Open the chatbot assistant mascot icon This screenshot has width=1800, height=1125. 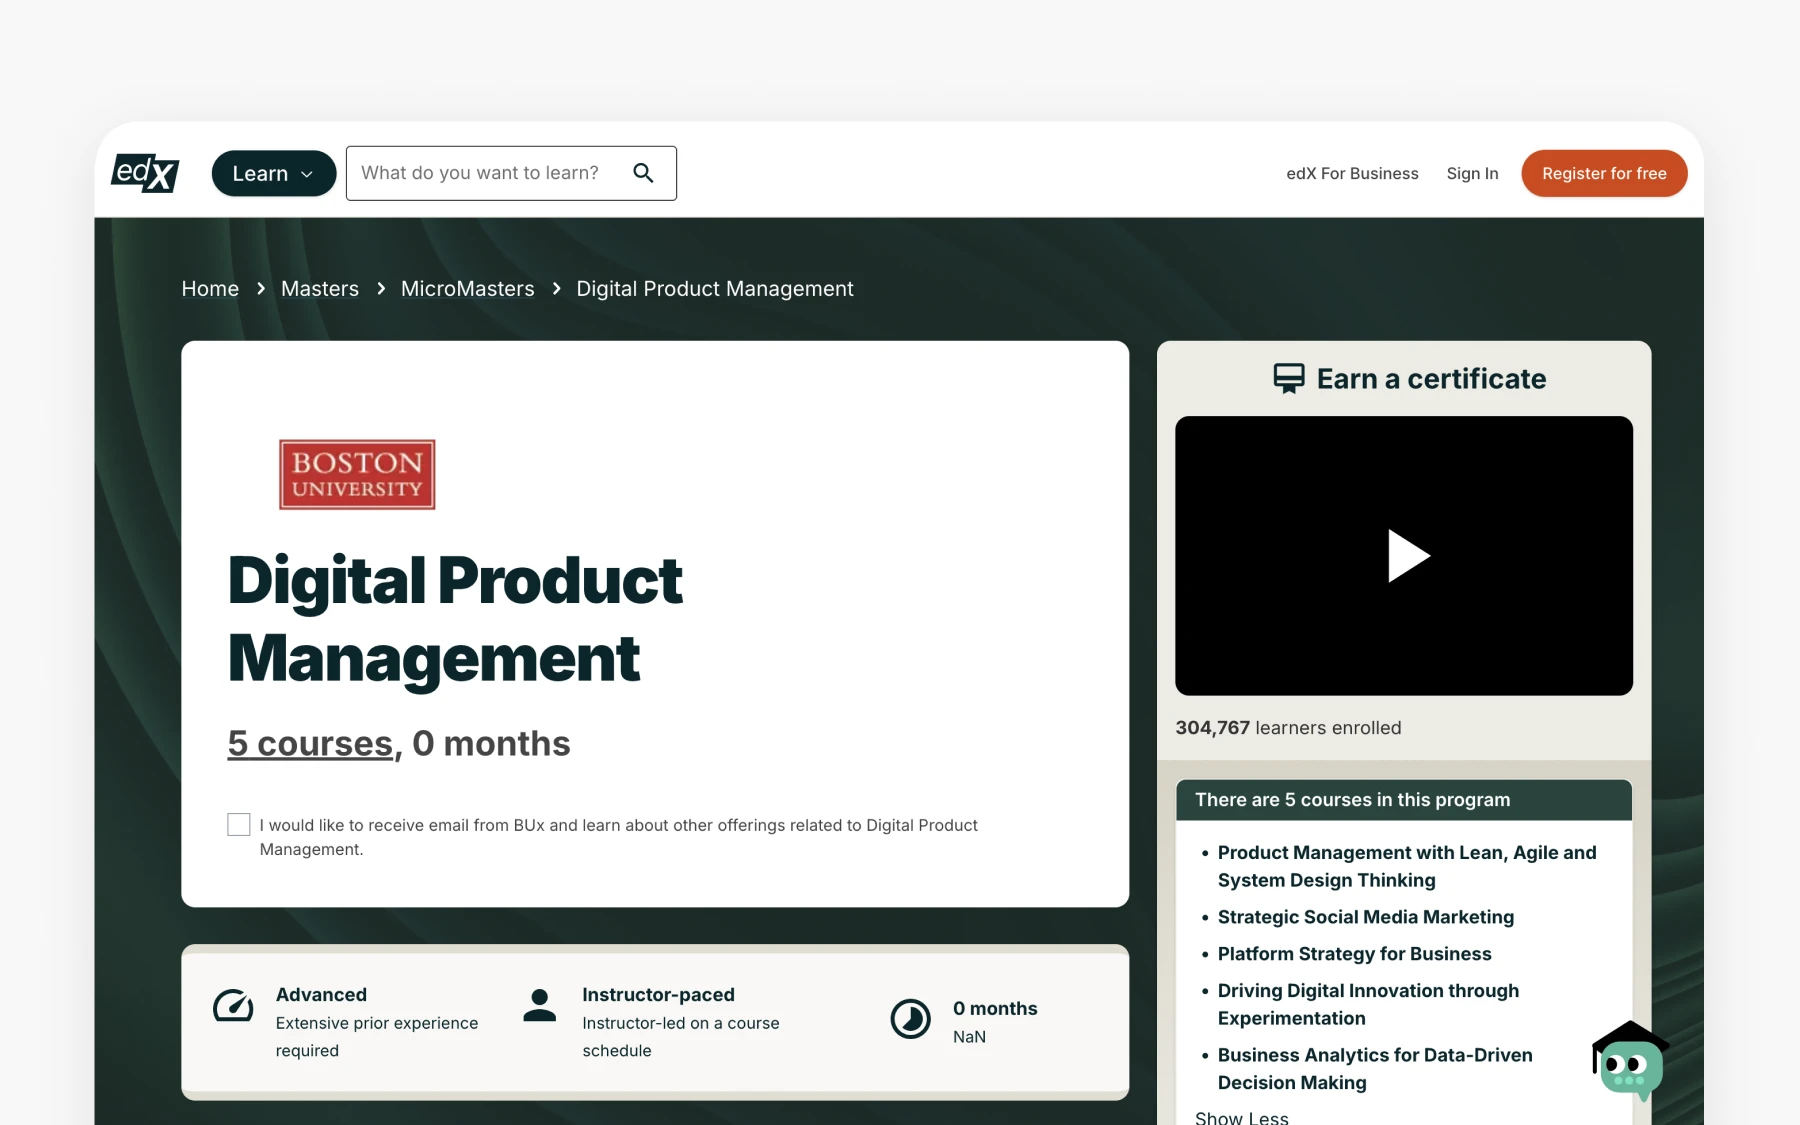tap(1630, 1061)
